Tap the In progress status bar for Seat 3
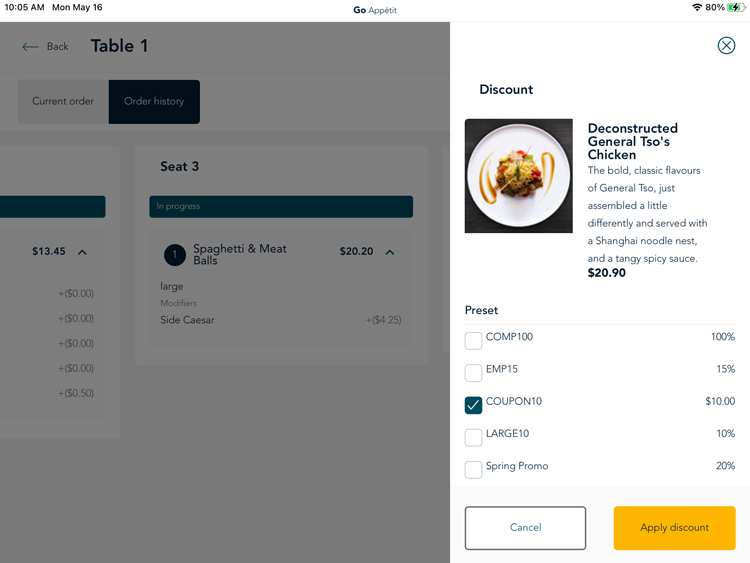This screenshot has width=750, height=563. click(x=281, y=207)
